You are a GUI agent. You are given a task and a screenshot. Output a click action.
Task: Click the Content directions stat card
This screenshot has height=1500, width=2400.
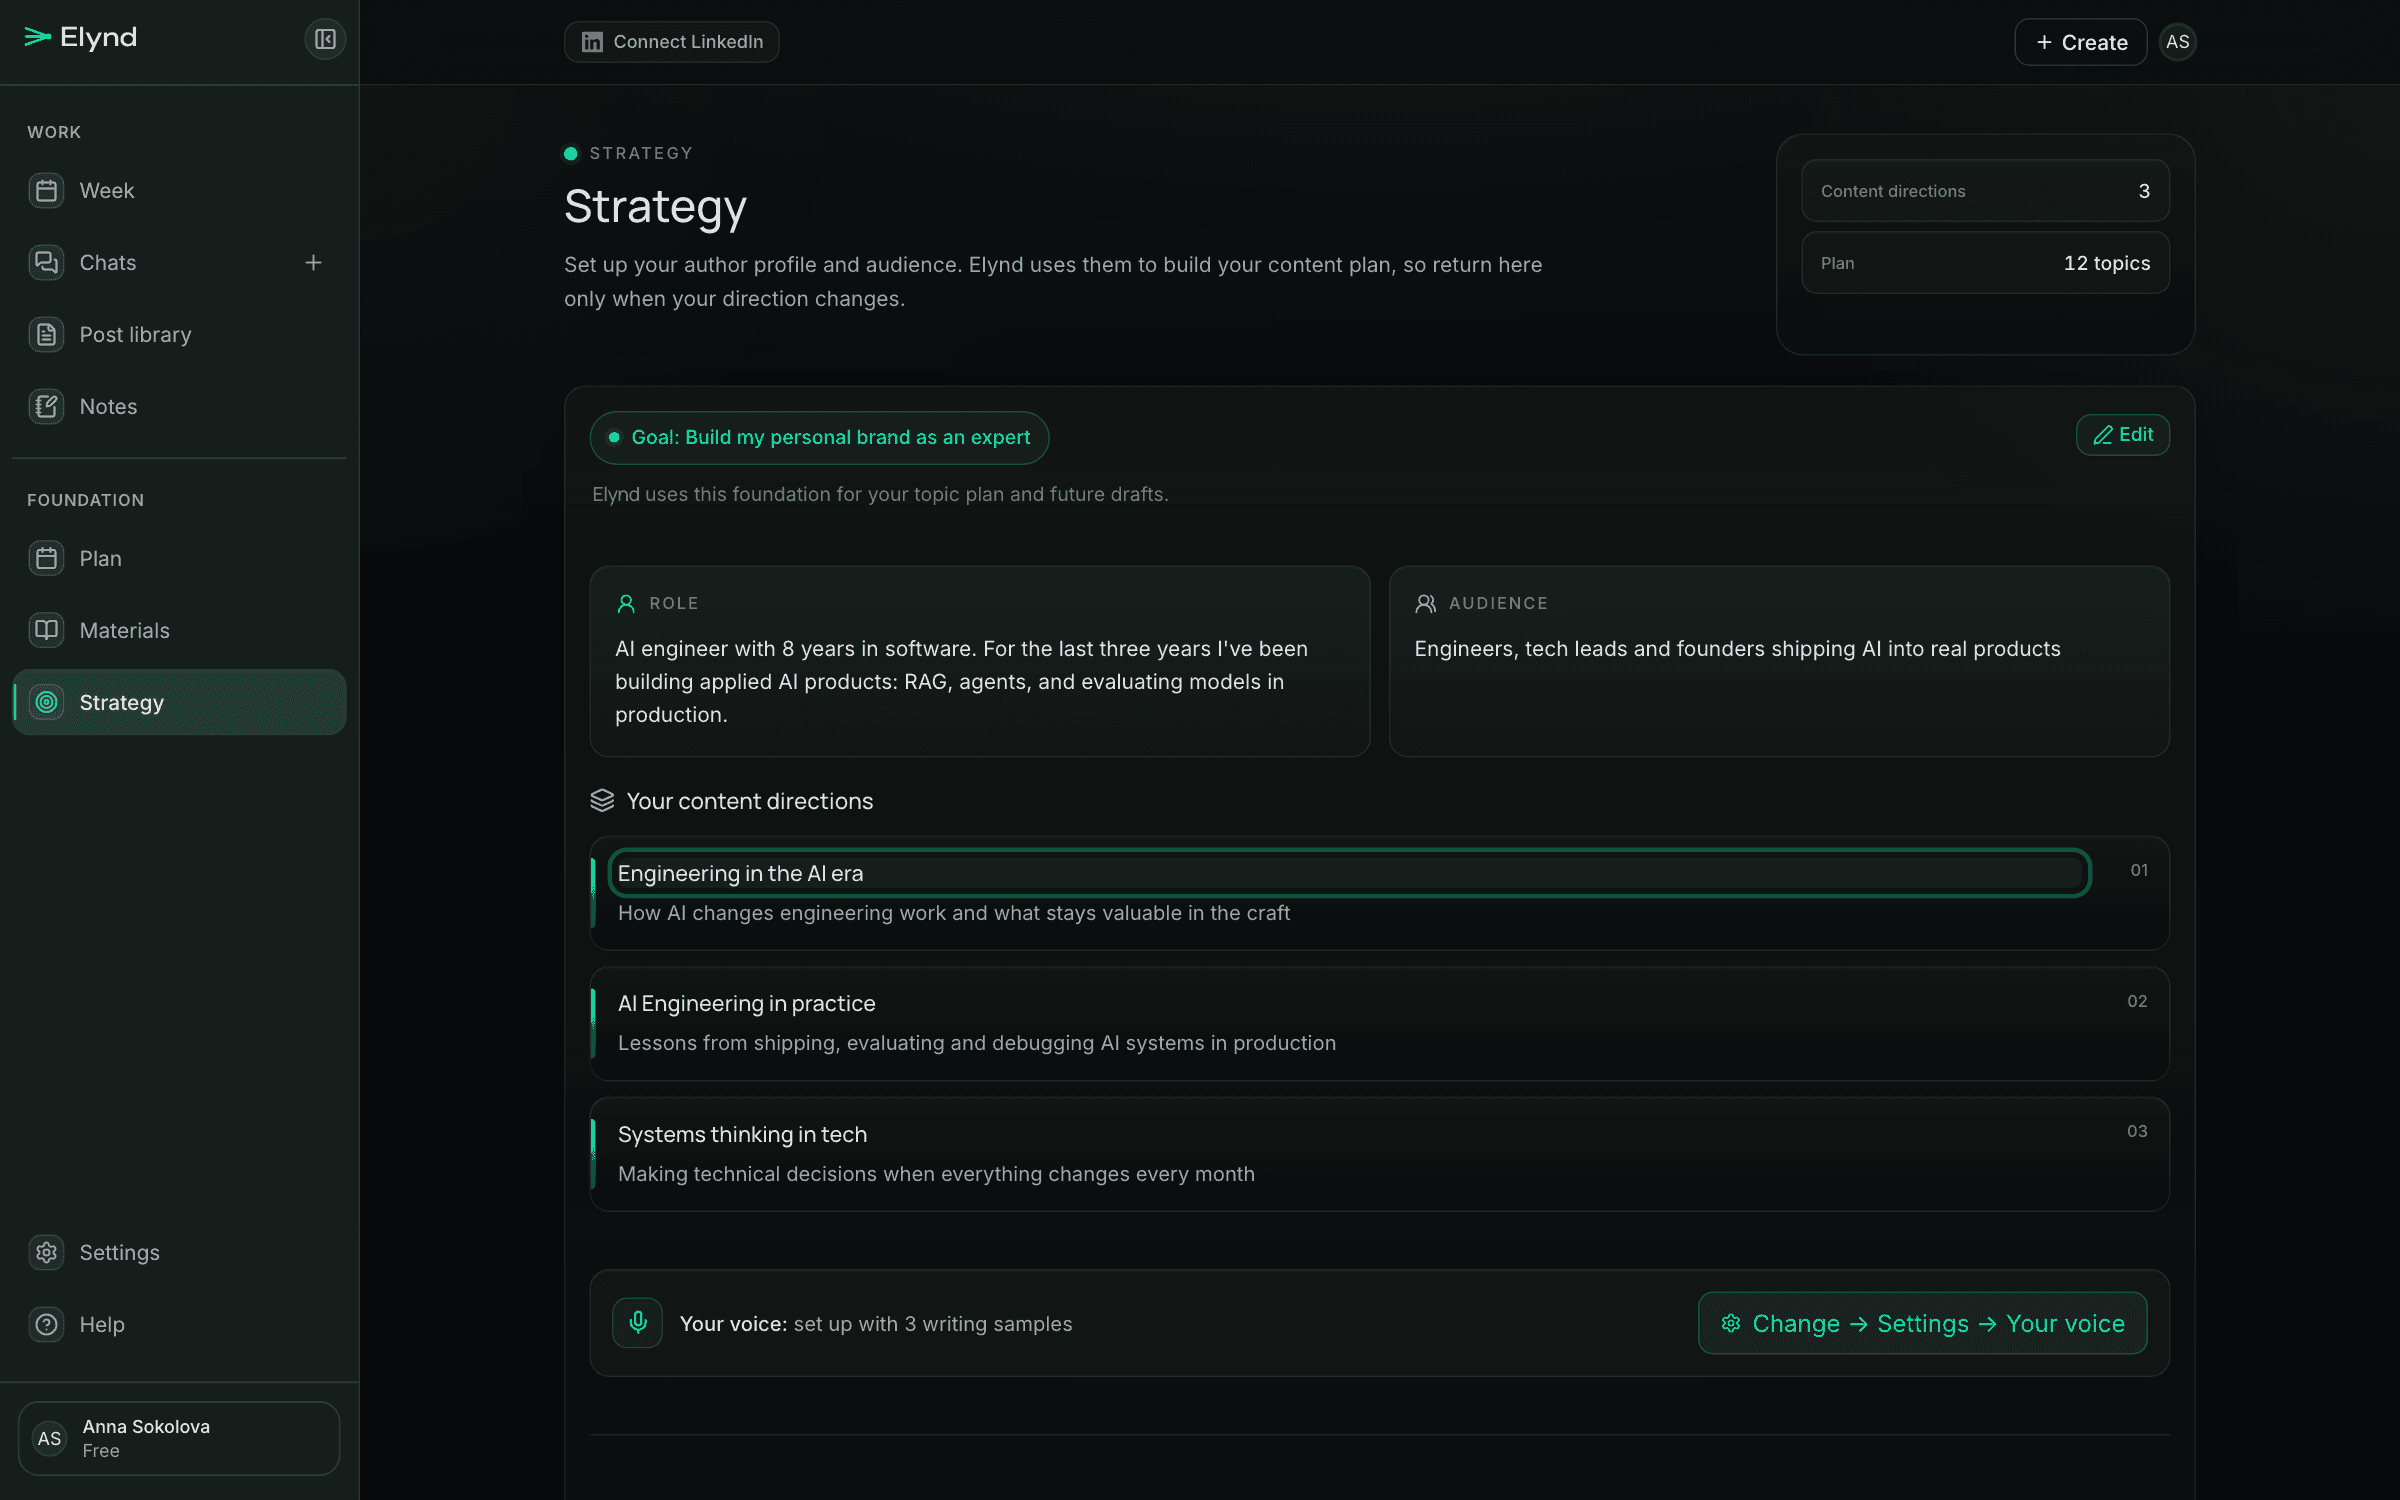[1985, 191]
